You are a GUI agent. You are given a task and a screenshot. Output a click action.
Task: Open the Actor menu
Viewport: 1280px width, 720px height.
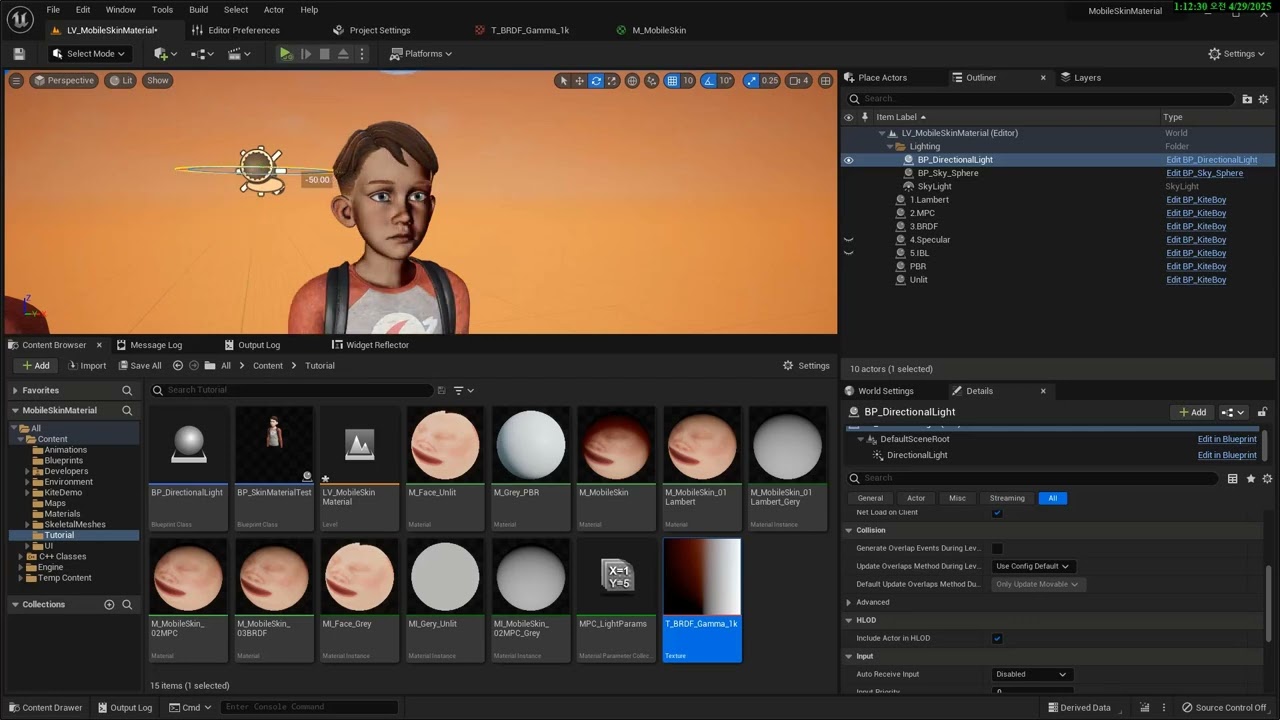pos(273,10)
